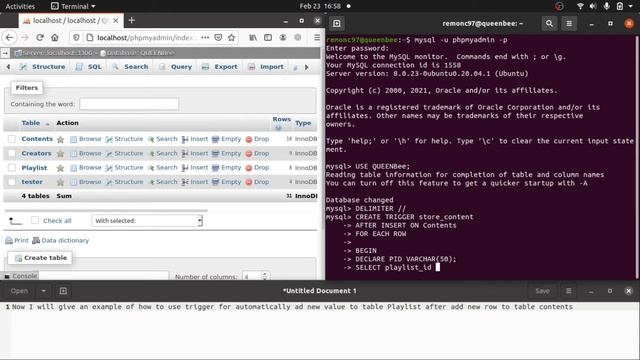Open Firefox home page
640x360 pixels.
pos(55,38)
